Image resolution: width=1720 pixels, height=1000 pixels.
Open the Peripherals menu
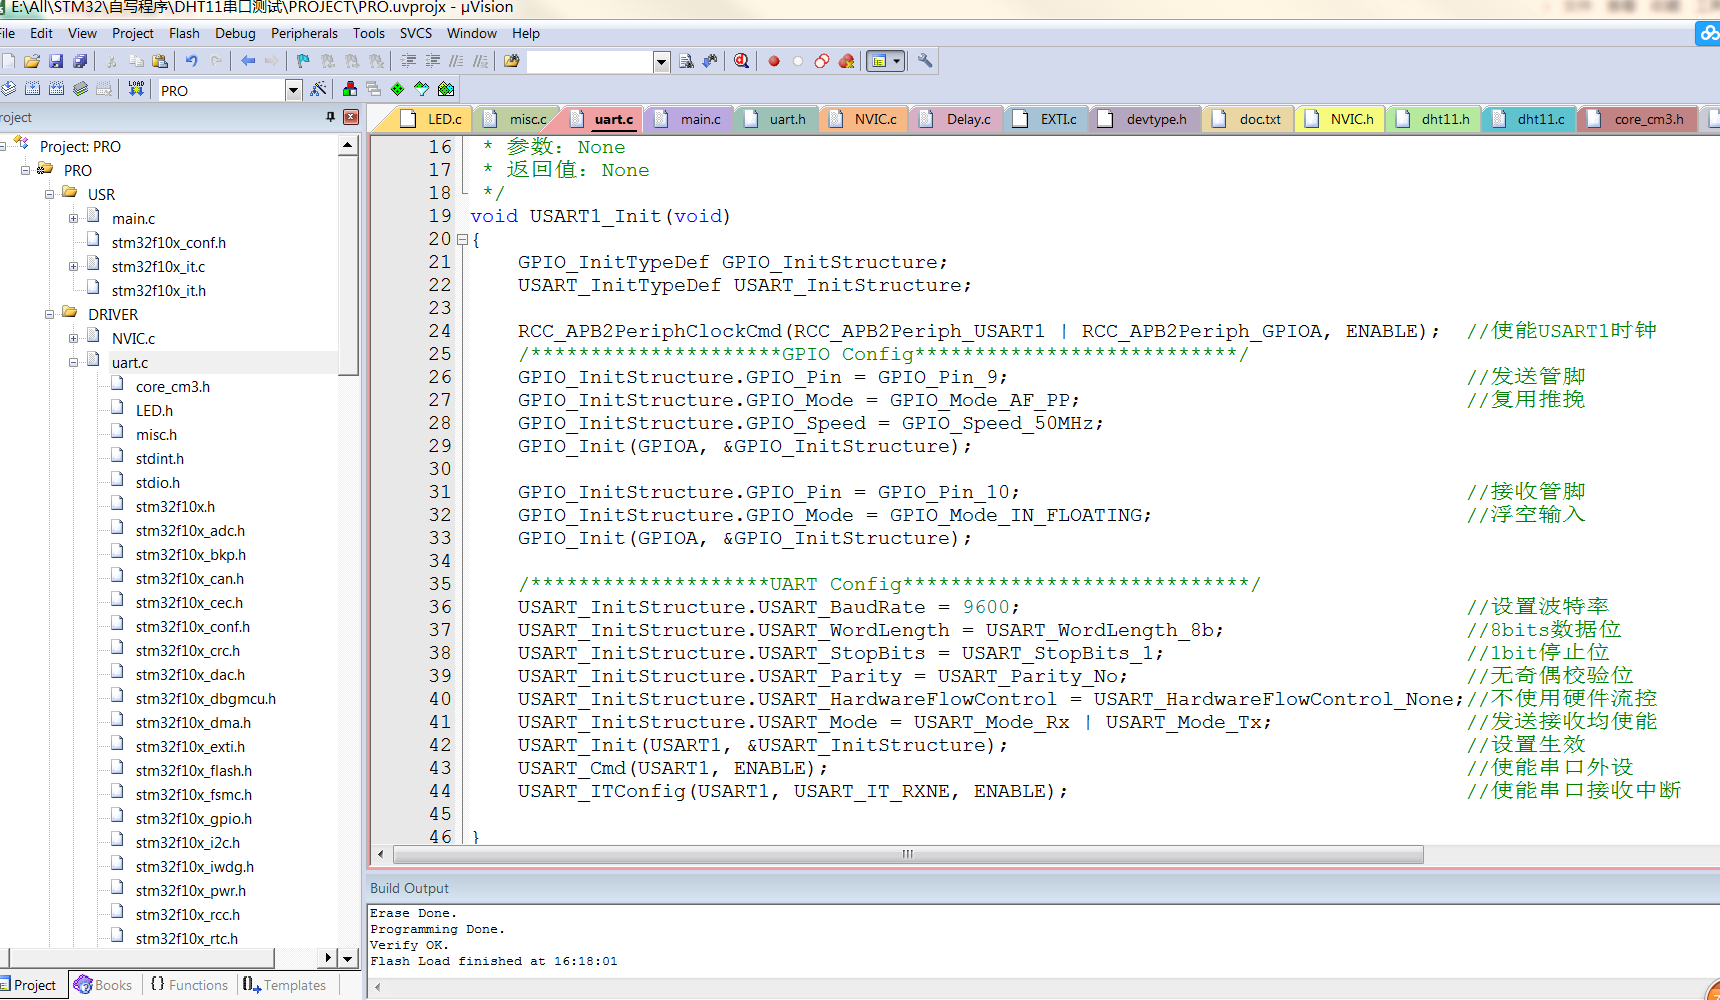pyautogui.click(x=304, y=33)
